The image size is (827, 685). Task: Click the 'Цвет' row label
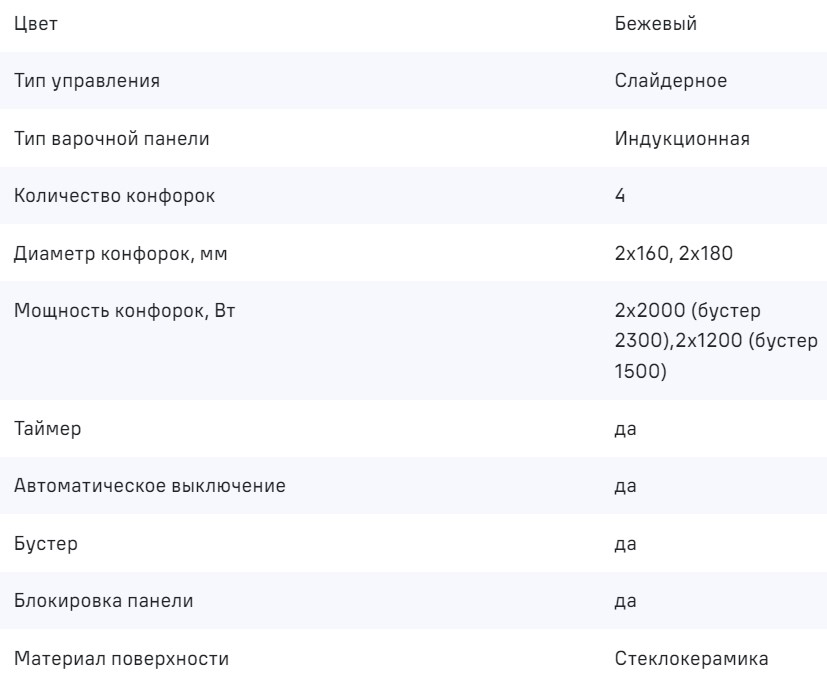coord(36,25)
